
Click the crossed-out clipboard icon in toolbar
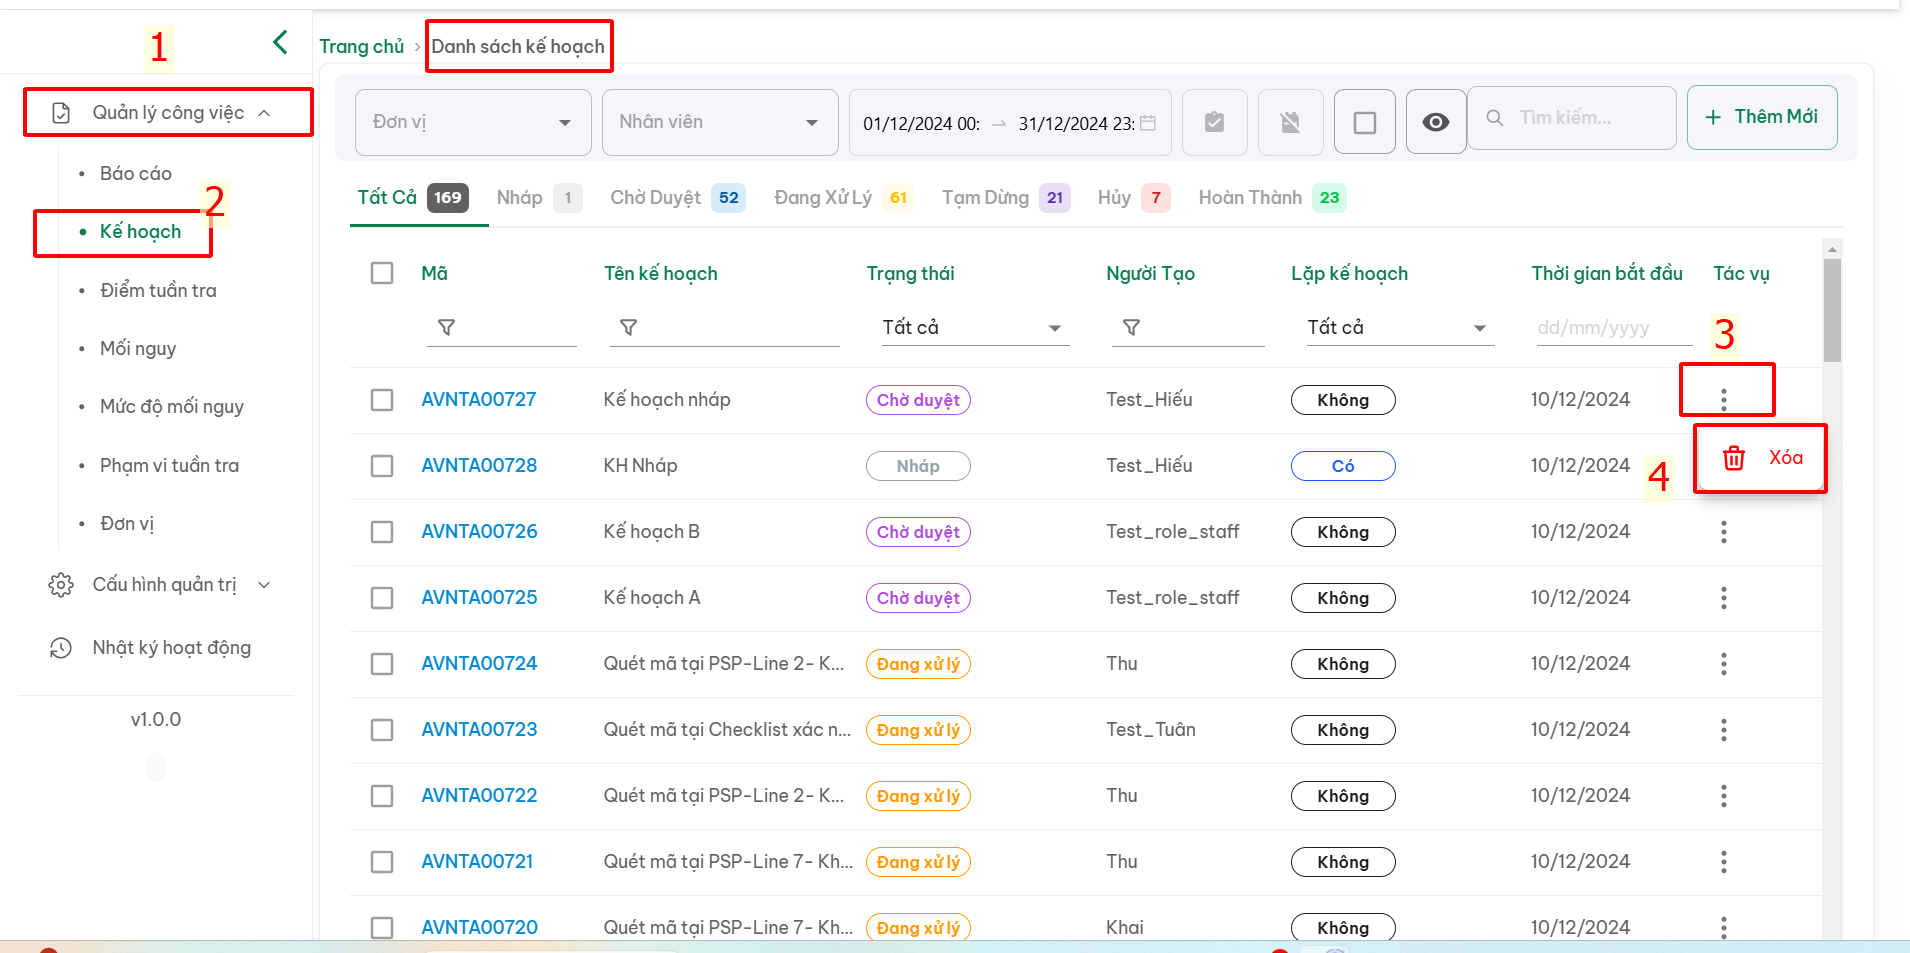click(1290, 122)
